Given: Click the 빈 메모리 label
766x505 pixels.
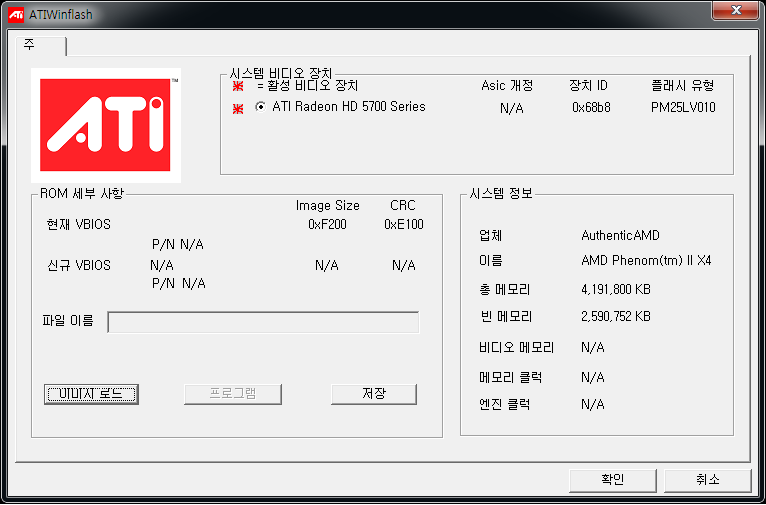Looking at the screenshot, I should pos(506,317).
